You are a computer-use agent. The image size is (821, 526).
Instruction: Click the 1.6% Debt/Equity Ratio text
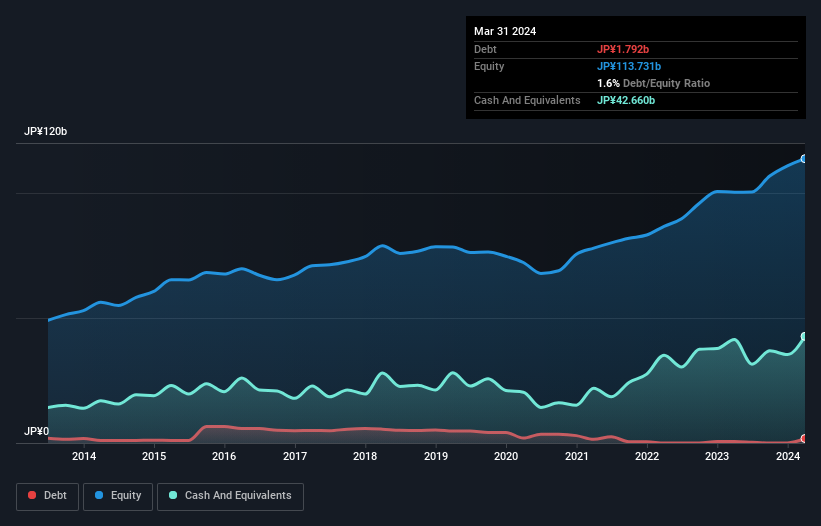coord(653,83)
